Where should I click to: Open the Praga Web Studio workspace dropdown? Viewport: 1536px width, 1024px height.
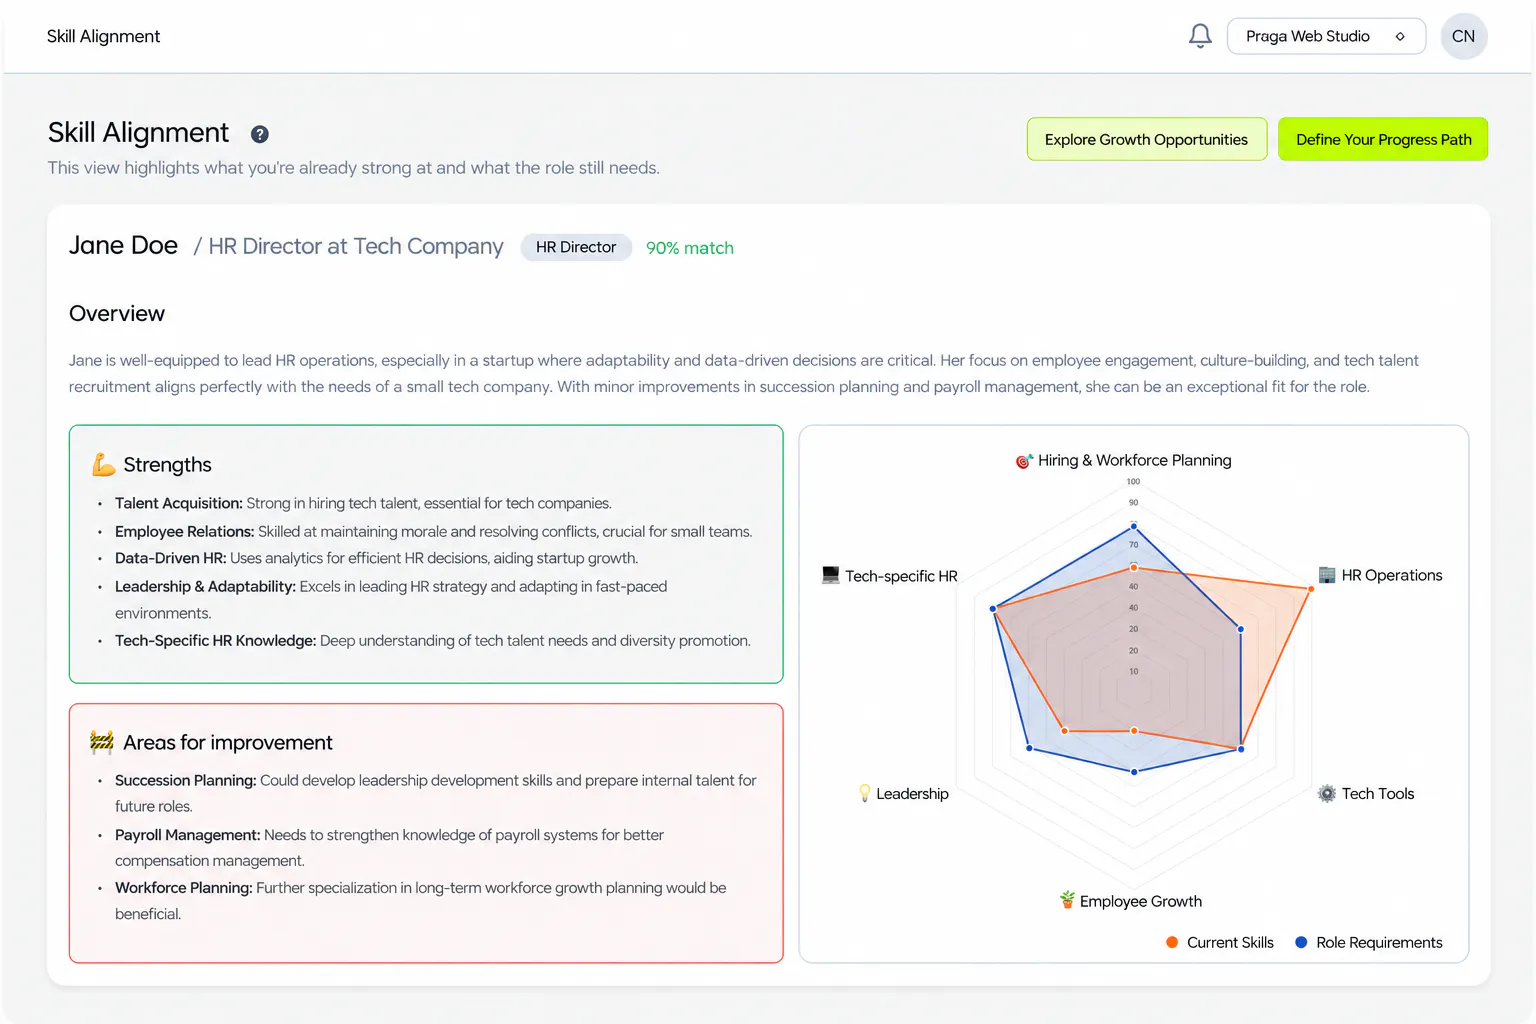1326,36
